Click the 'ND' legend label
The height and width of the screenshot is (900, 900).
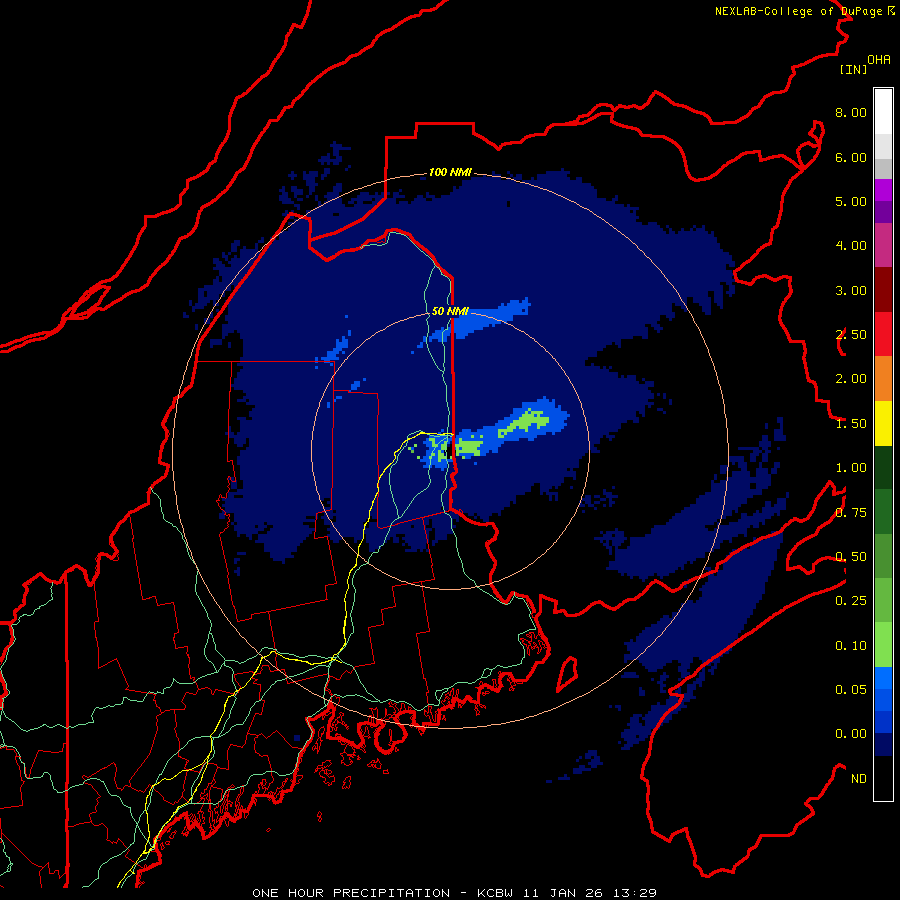click(x=859, y=779)
